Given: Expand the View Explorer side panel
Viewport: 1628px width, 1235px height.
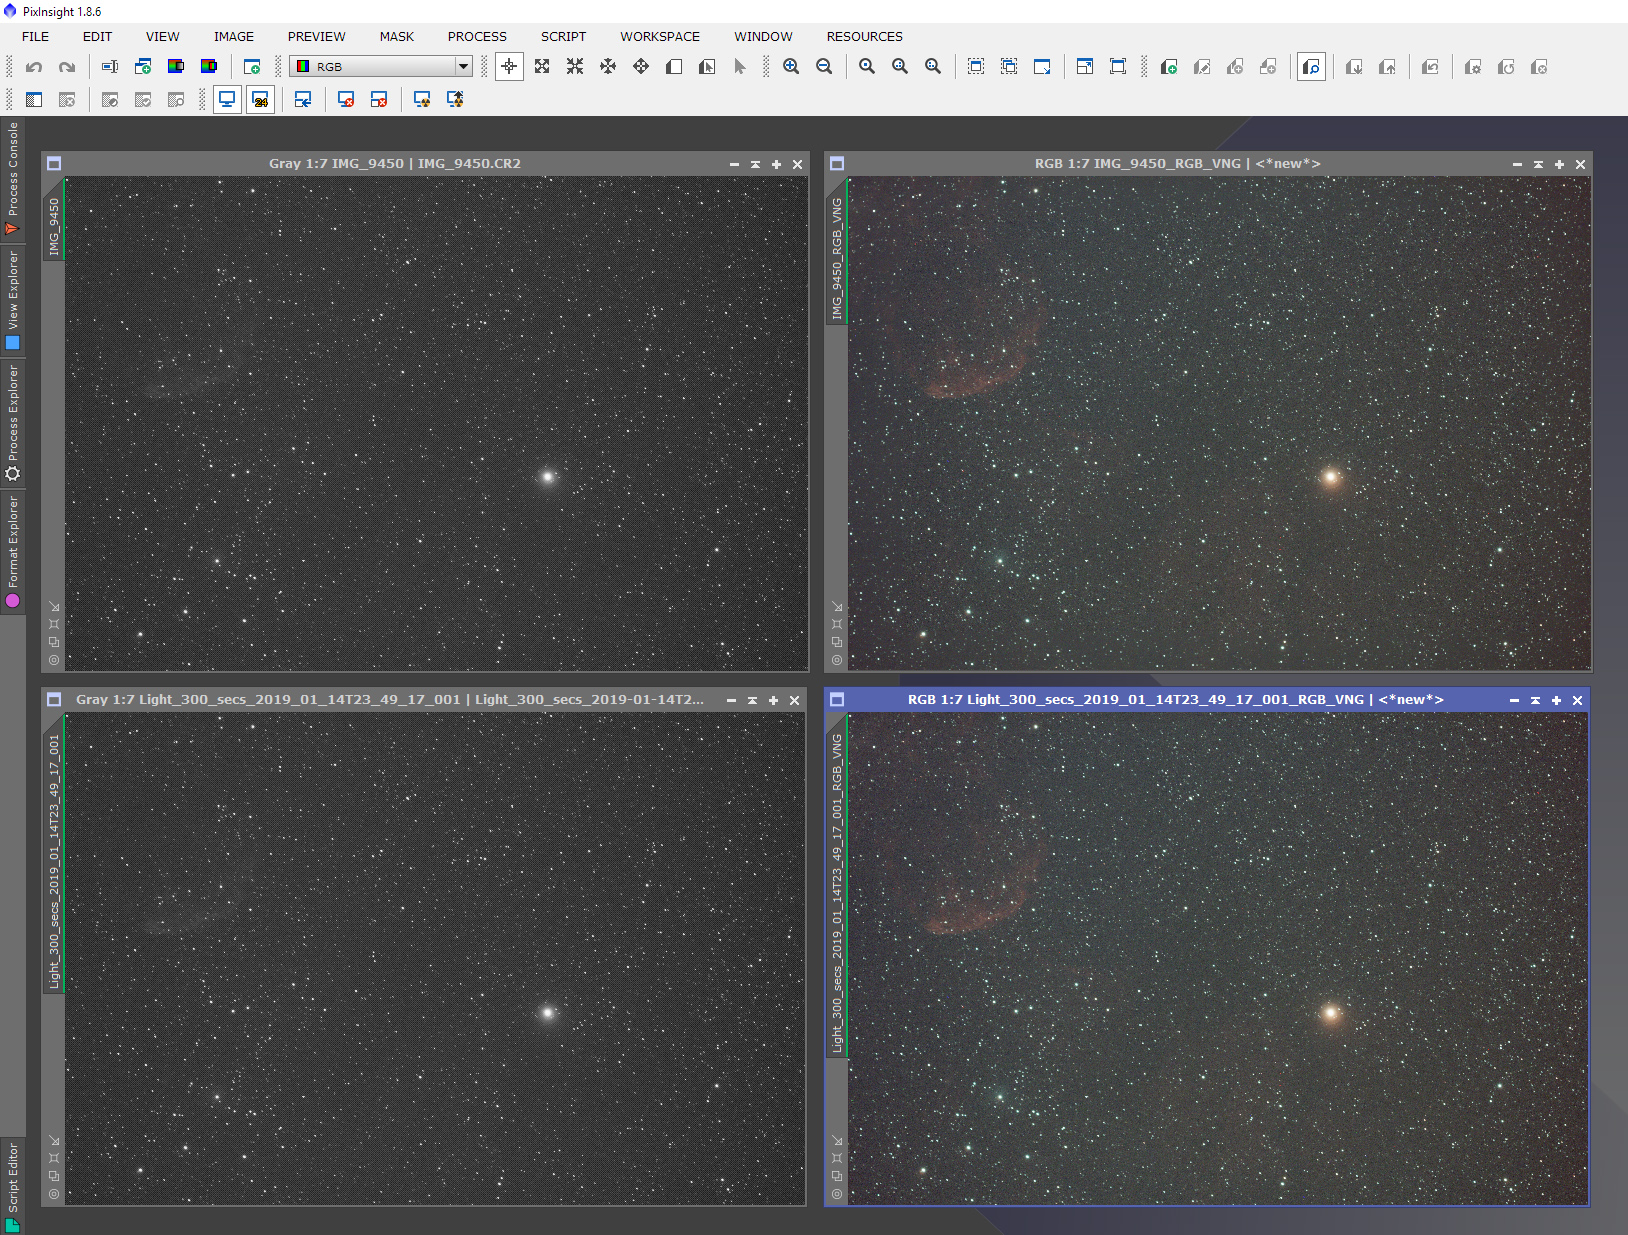Looking at the screenshot, I should [13, 299].
